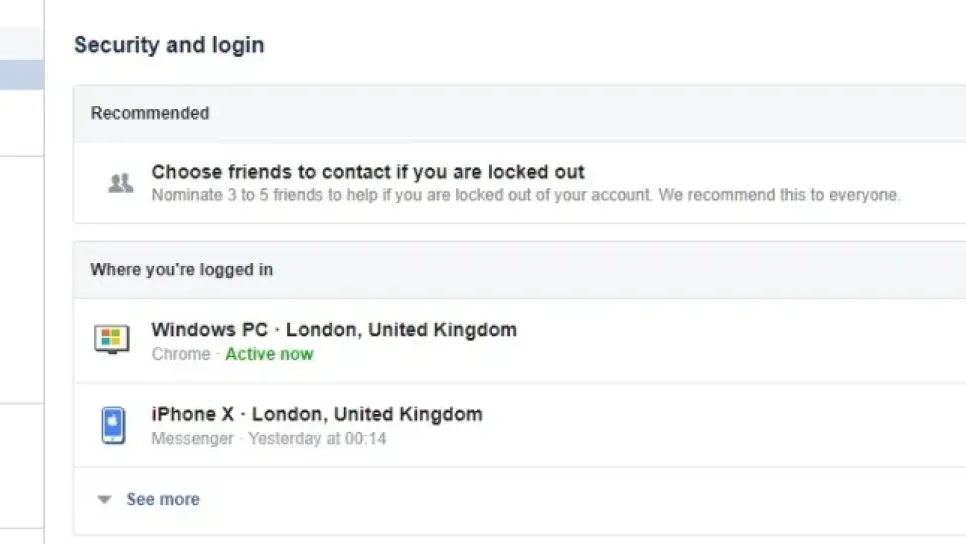Click the green Active now status

[x=269, y=354]
